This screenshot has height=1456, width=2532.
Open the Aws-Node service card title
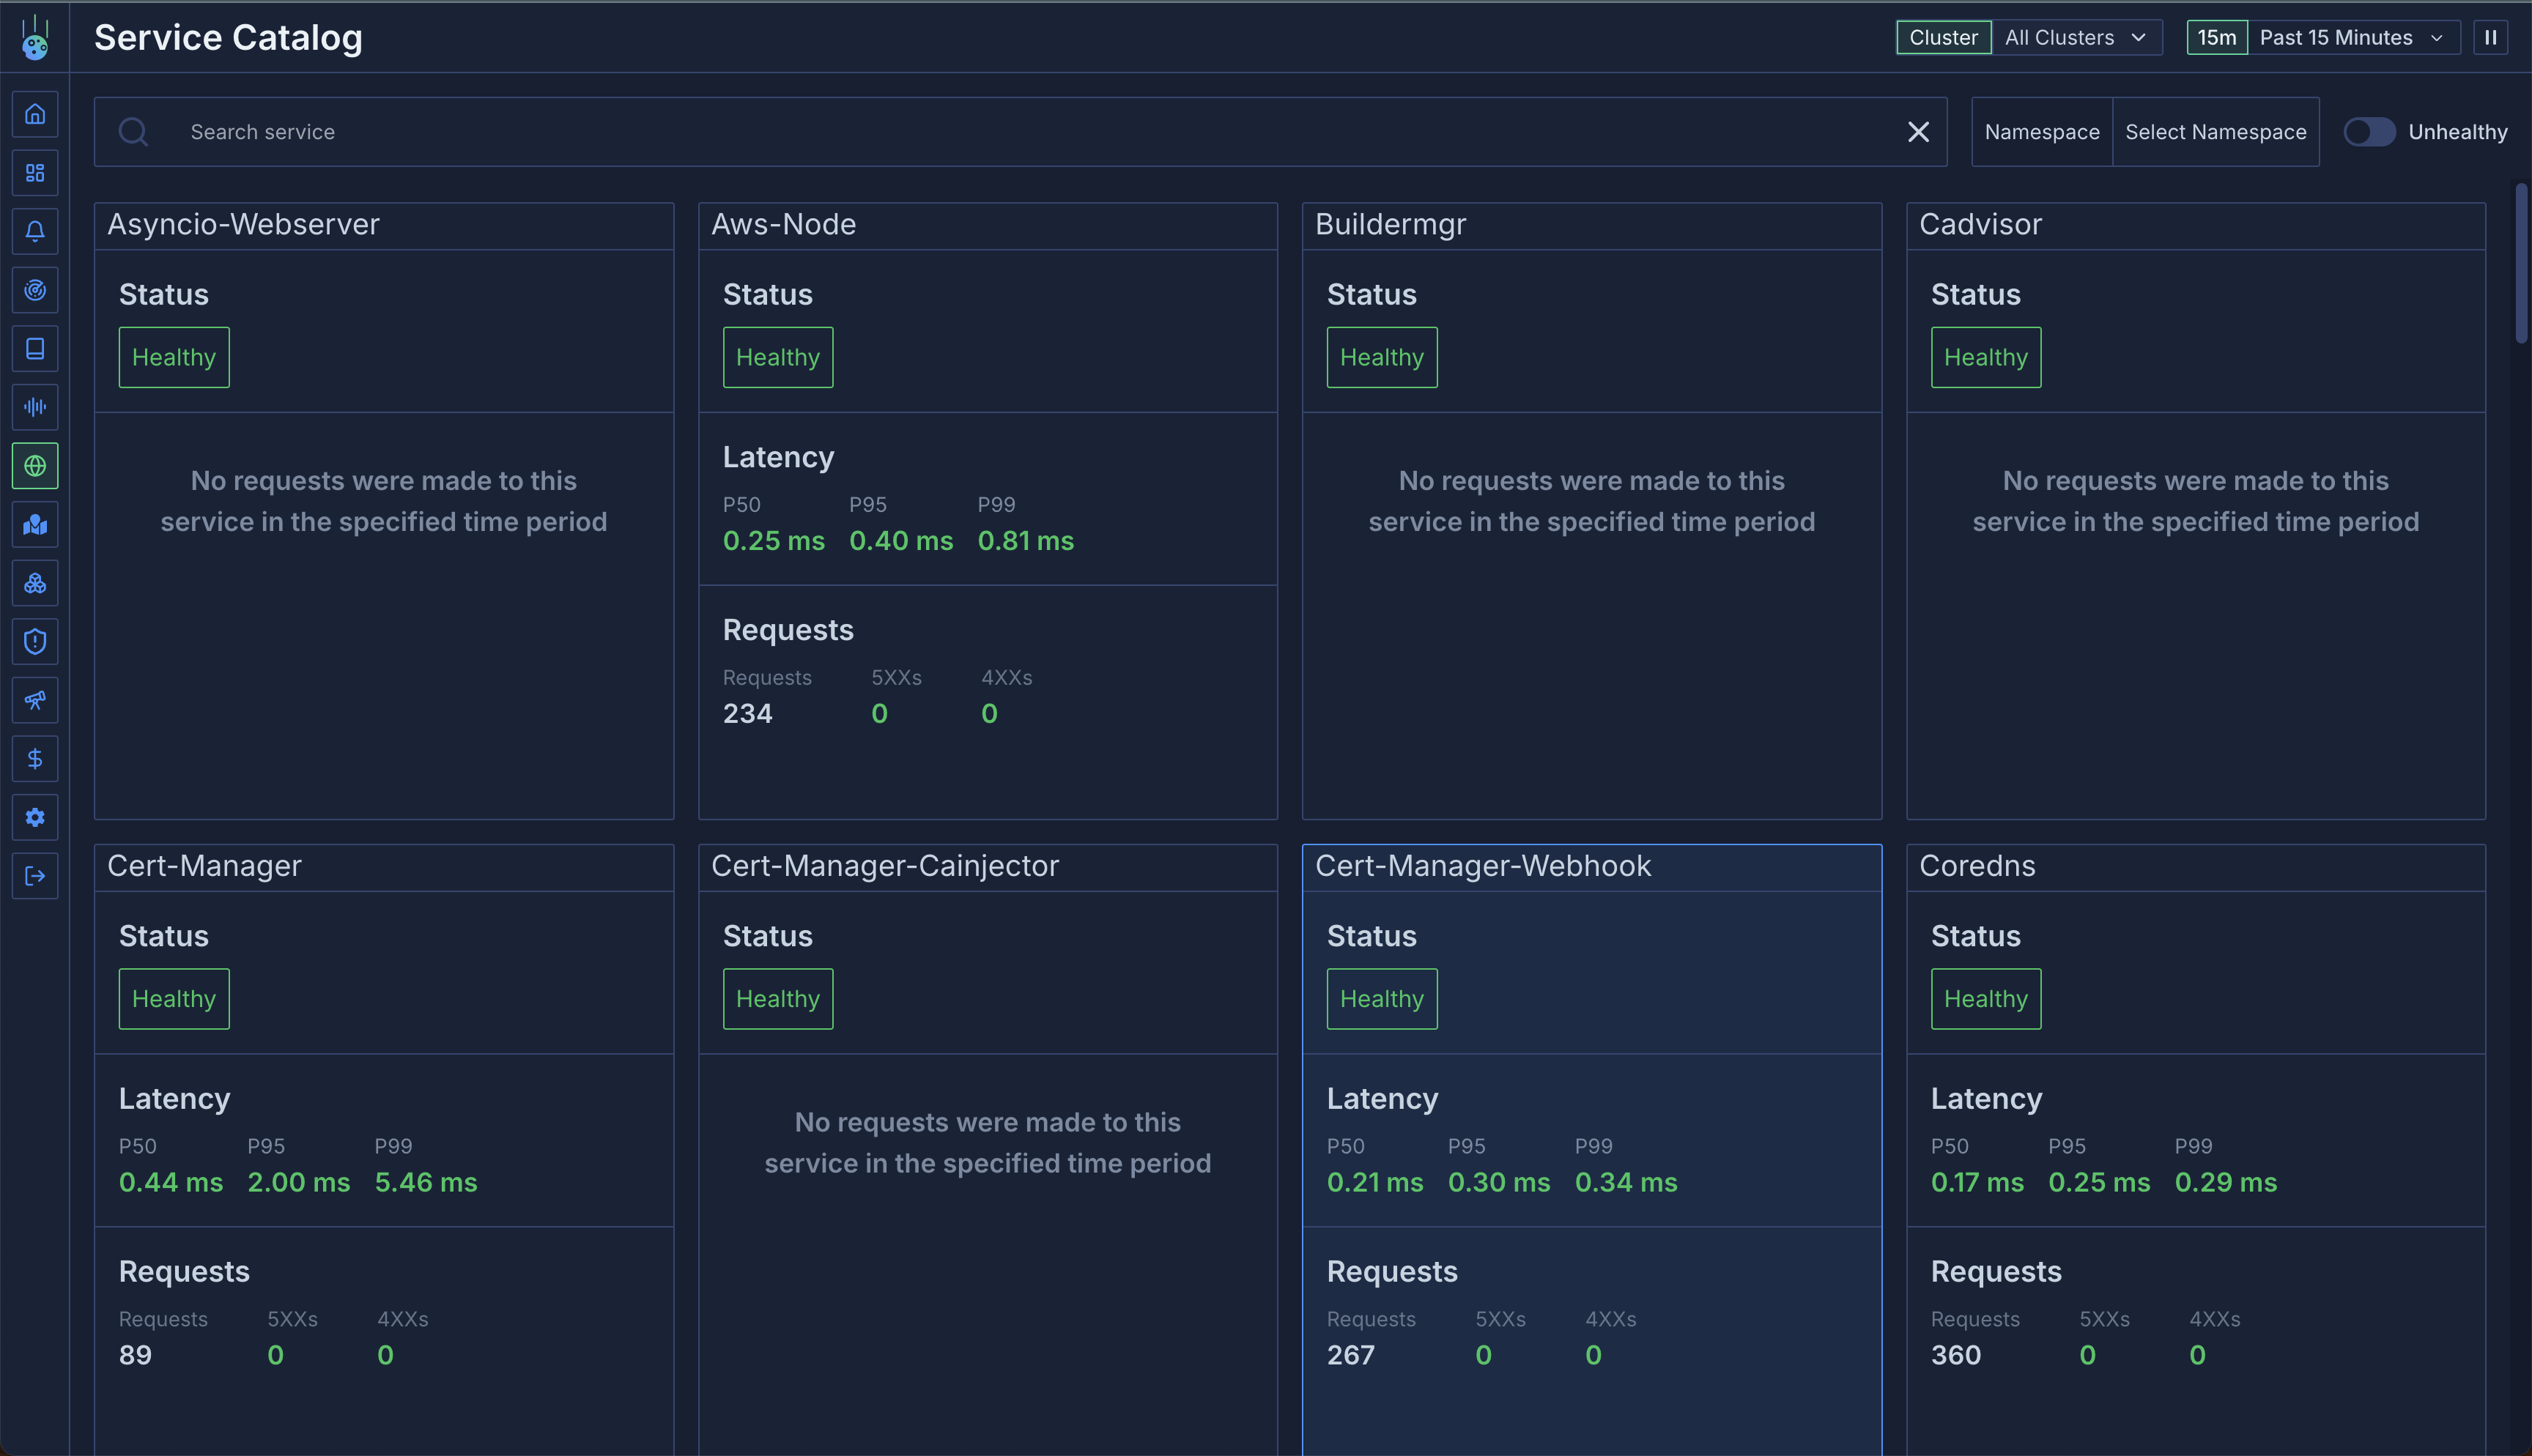[x=783, y=225]
